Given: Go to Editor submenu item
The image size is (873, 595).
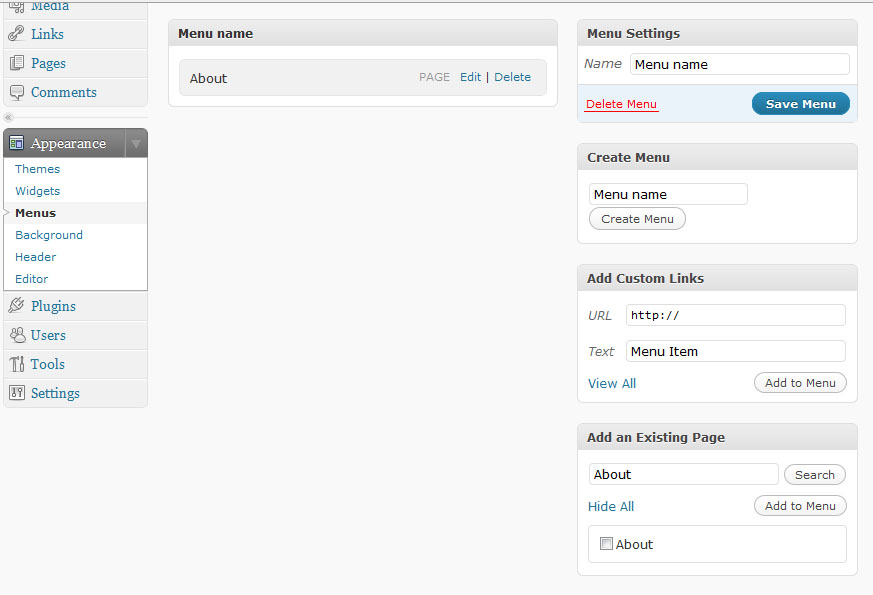Looking at the screenshot, I should click(x=32, y=279).
